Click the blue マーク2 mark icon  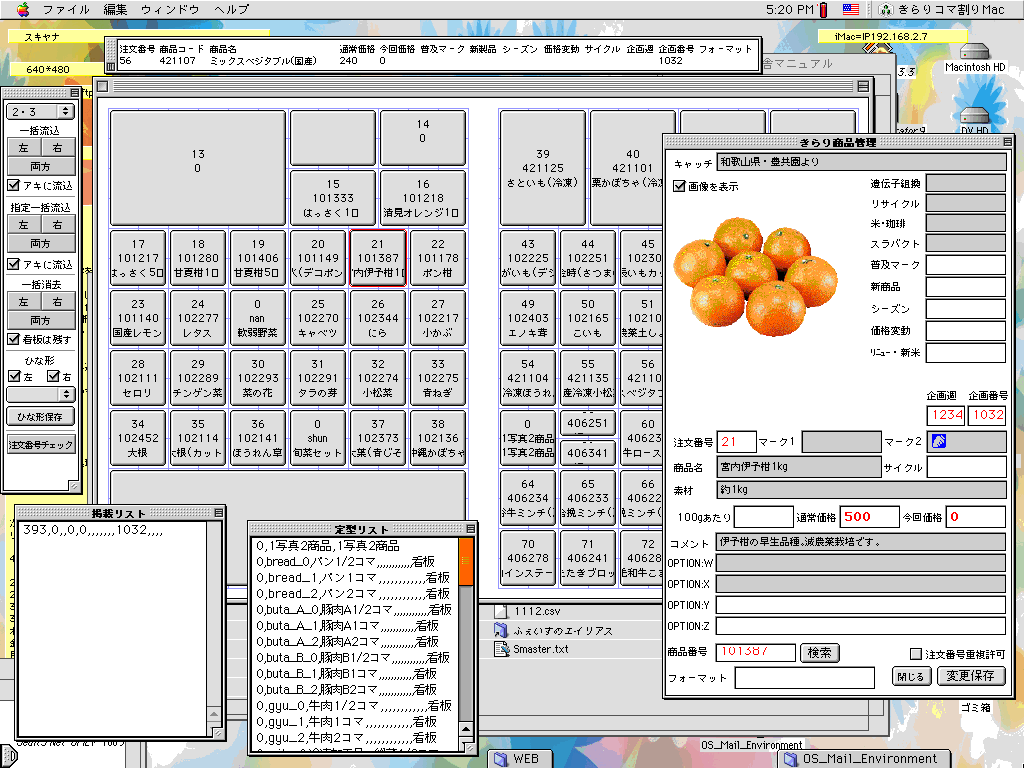coord(938,441)
